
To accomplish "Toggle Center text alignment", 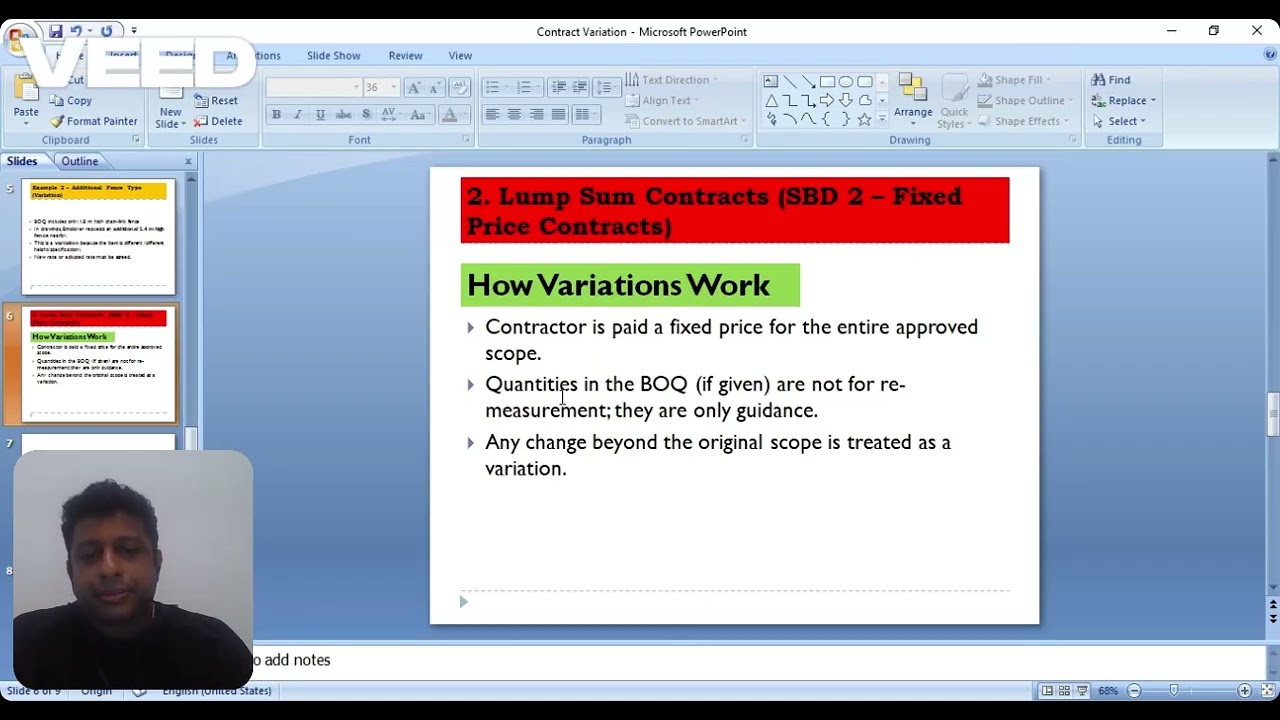I will (514, 115).
